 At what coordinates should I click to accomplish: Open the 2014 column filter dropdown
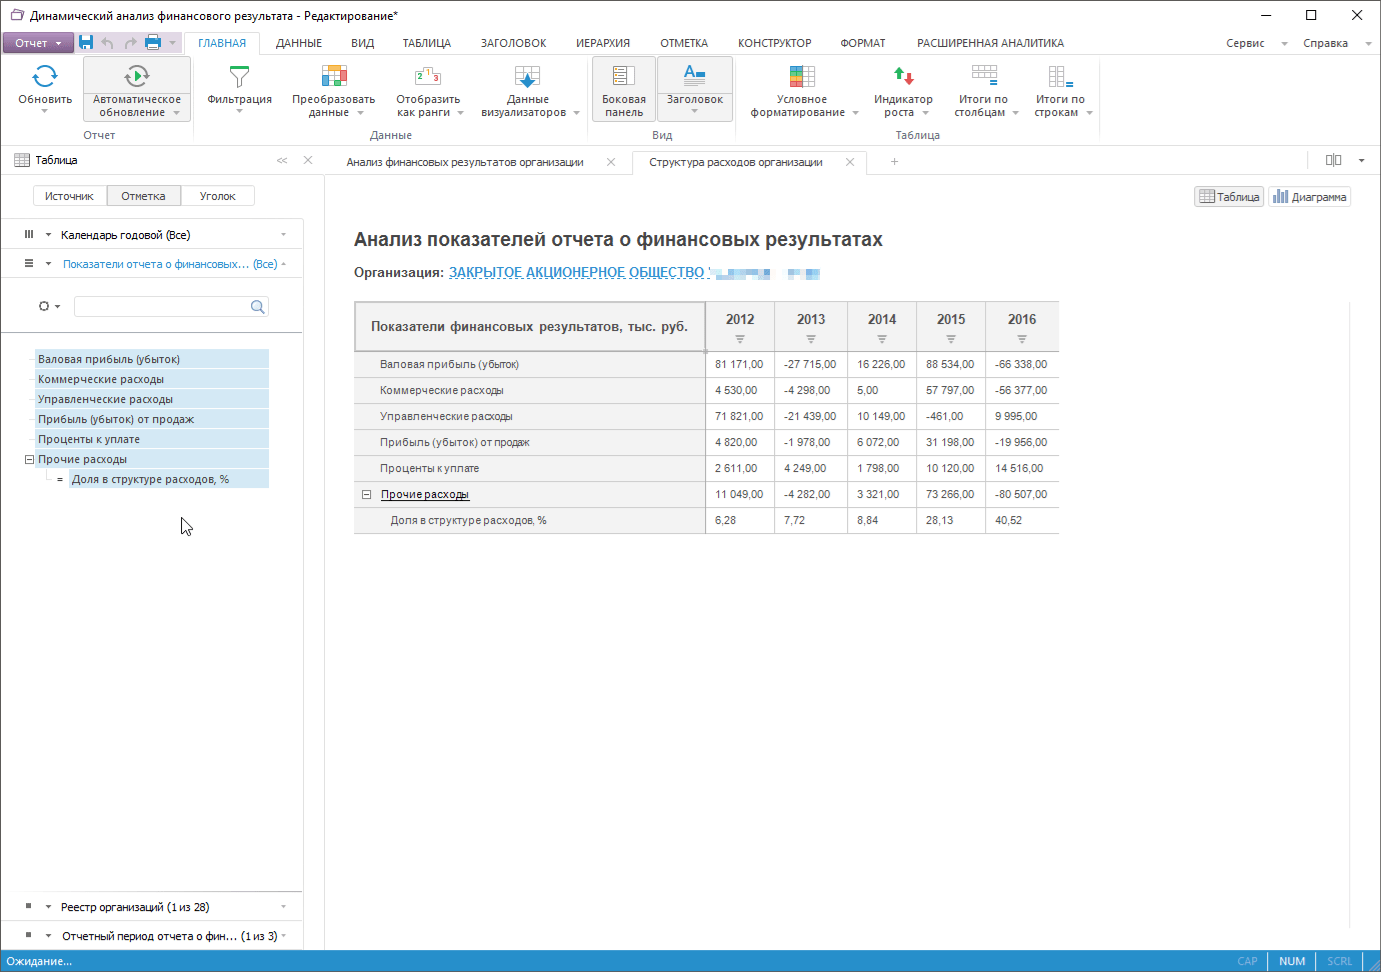pos(882,340)
